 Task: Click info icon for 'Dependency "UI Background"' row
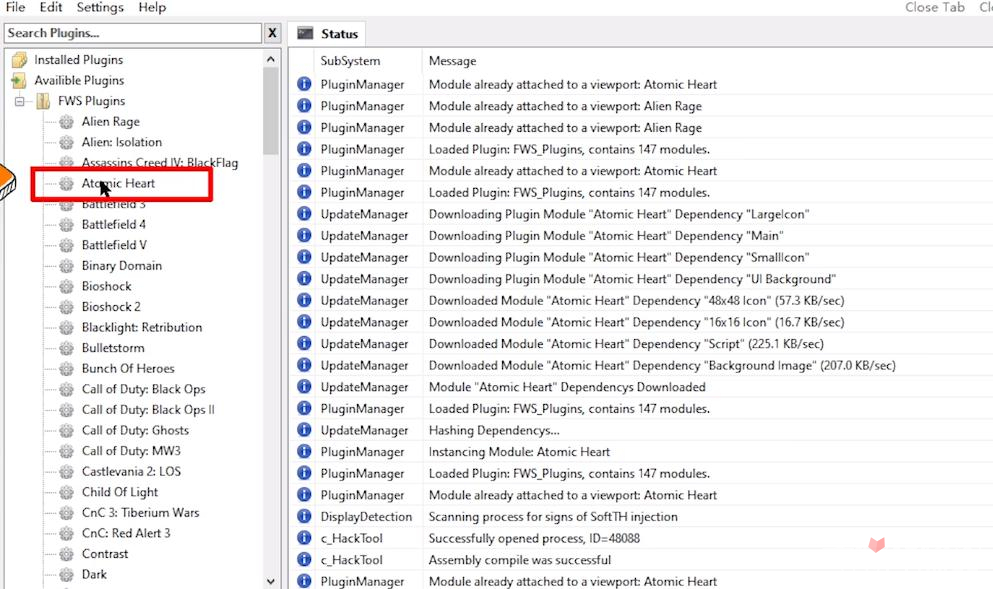coord(304,278)
